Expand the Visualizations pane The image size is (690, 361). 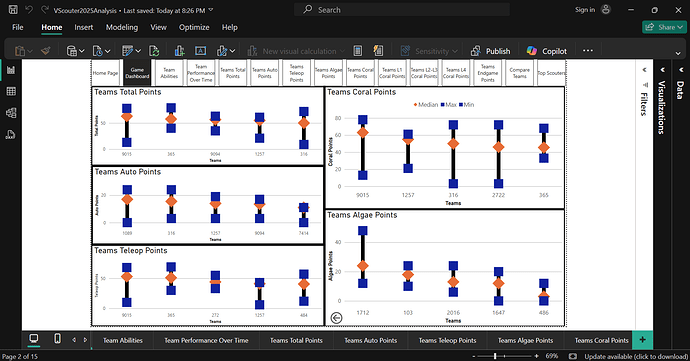[x=661, y=70]
